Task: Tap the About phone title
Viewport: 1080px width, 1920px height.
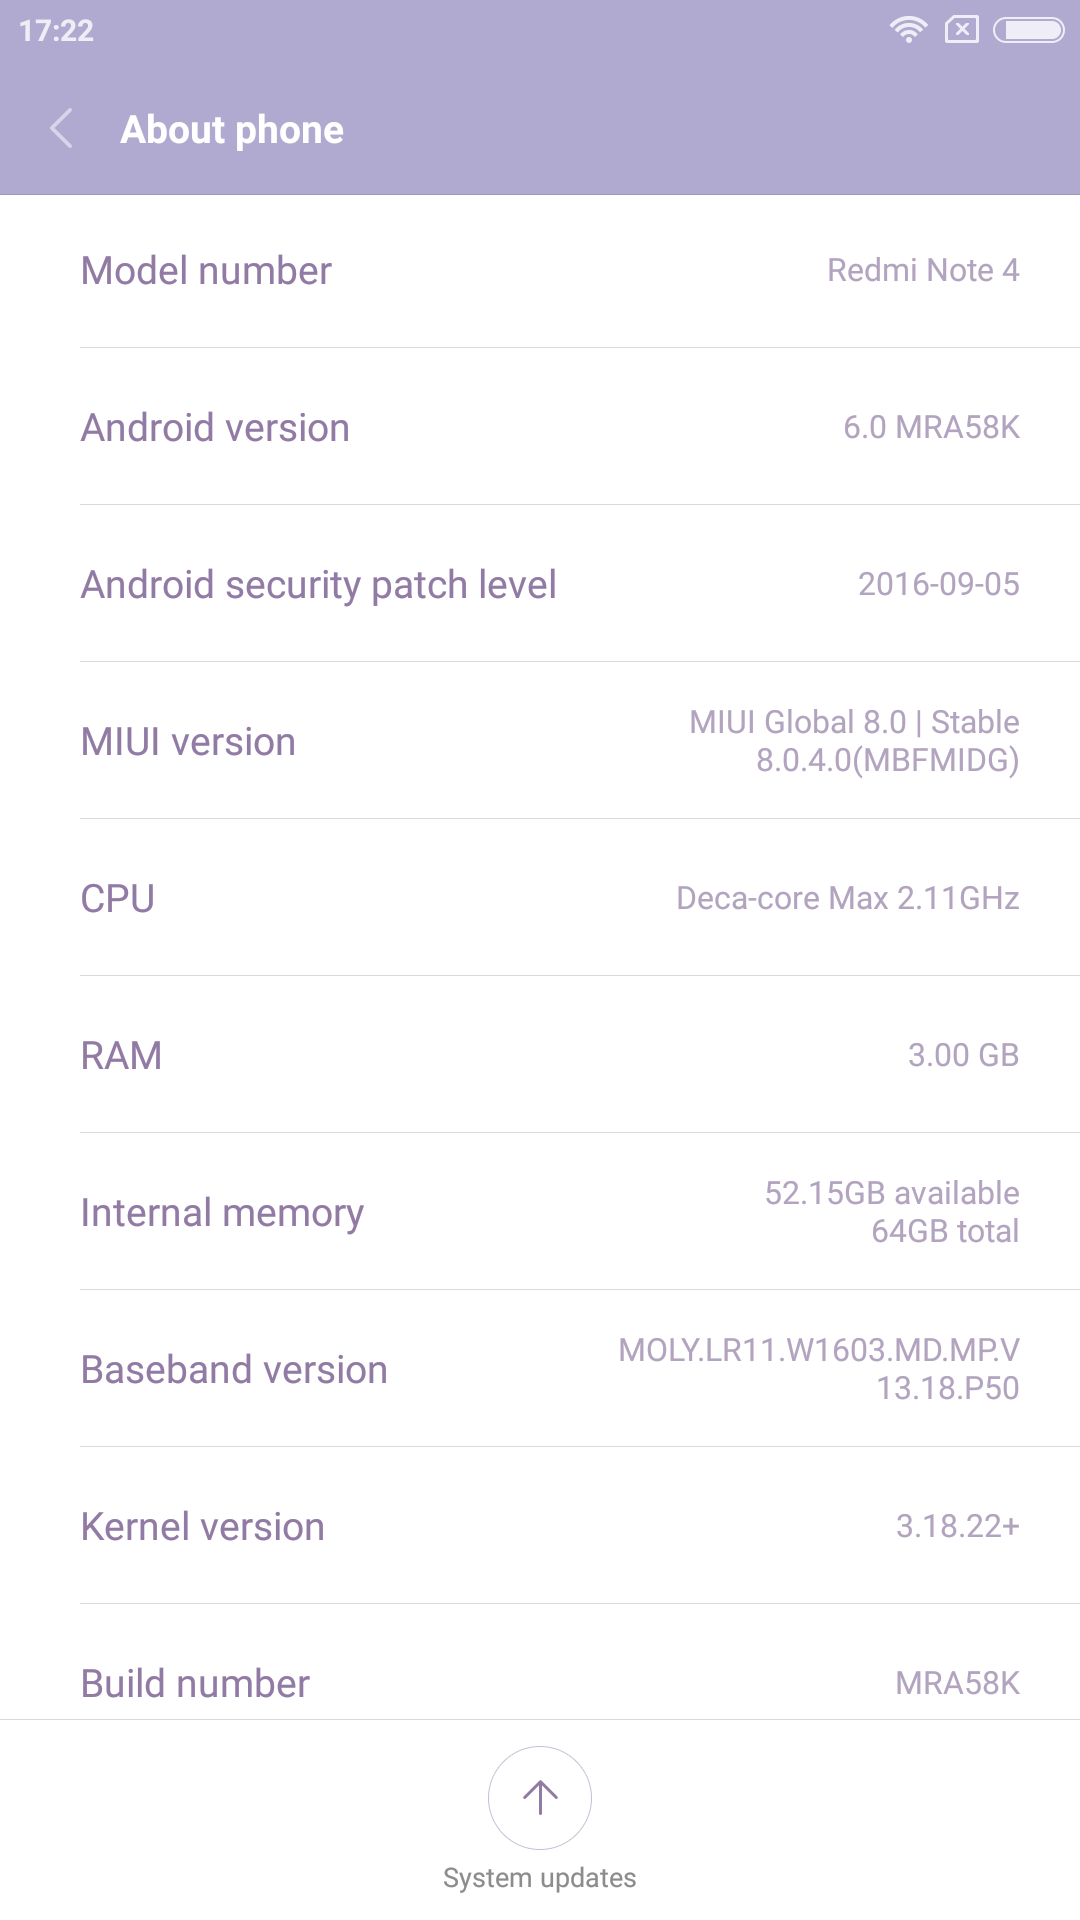Action: coord(232,130)
